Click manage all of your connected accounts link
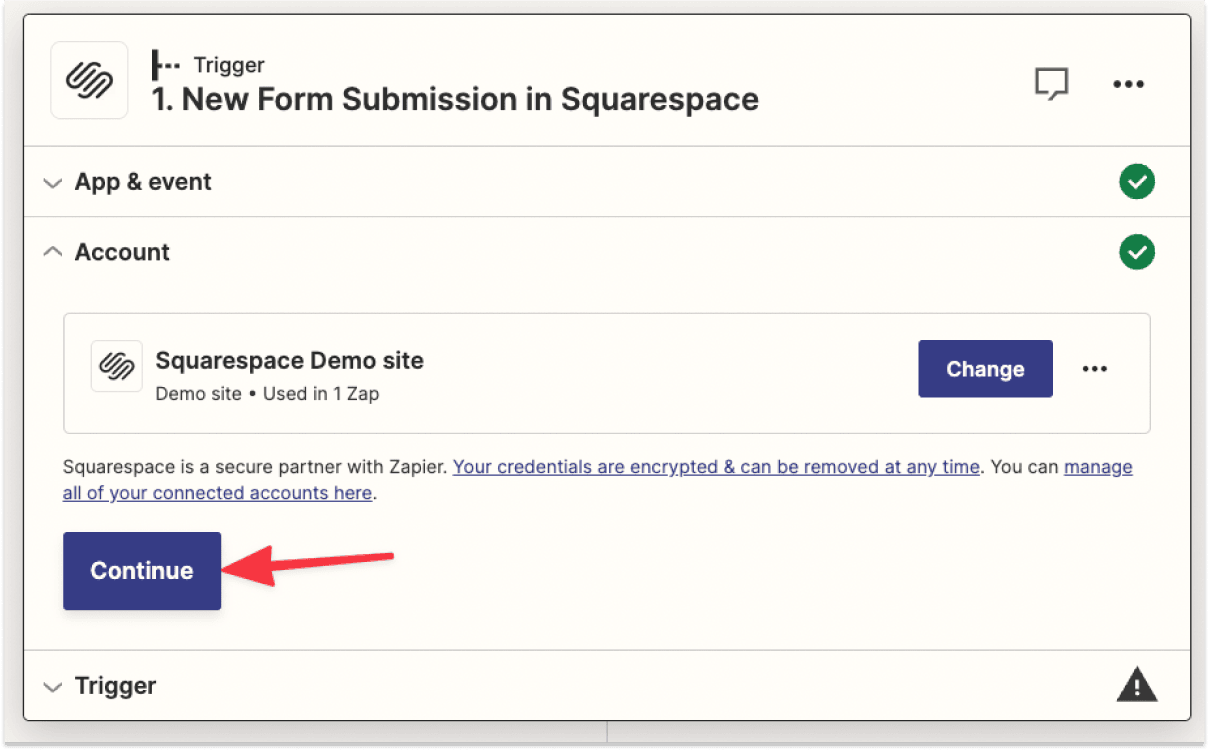This screenshot has width=1209, height=751. tap(217, 492)
